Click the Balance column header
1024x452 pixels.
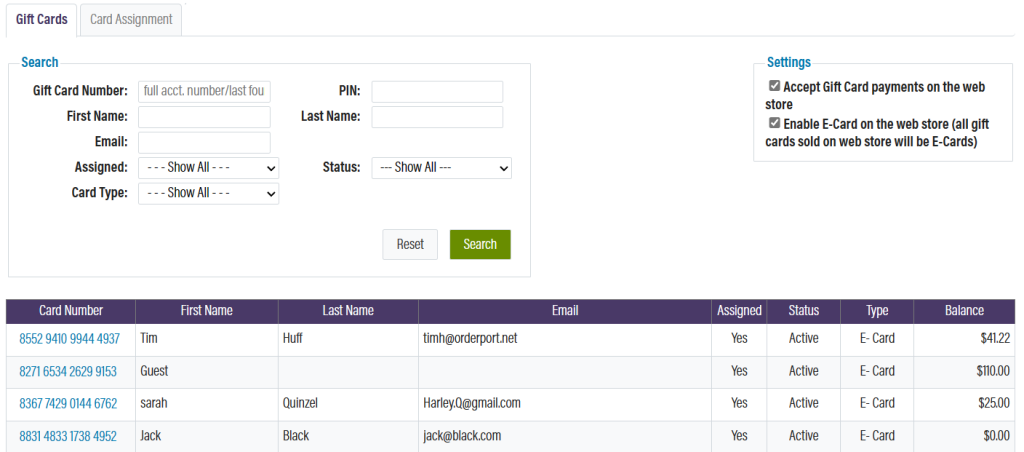coord(964,311)
